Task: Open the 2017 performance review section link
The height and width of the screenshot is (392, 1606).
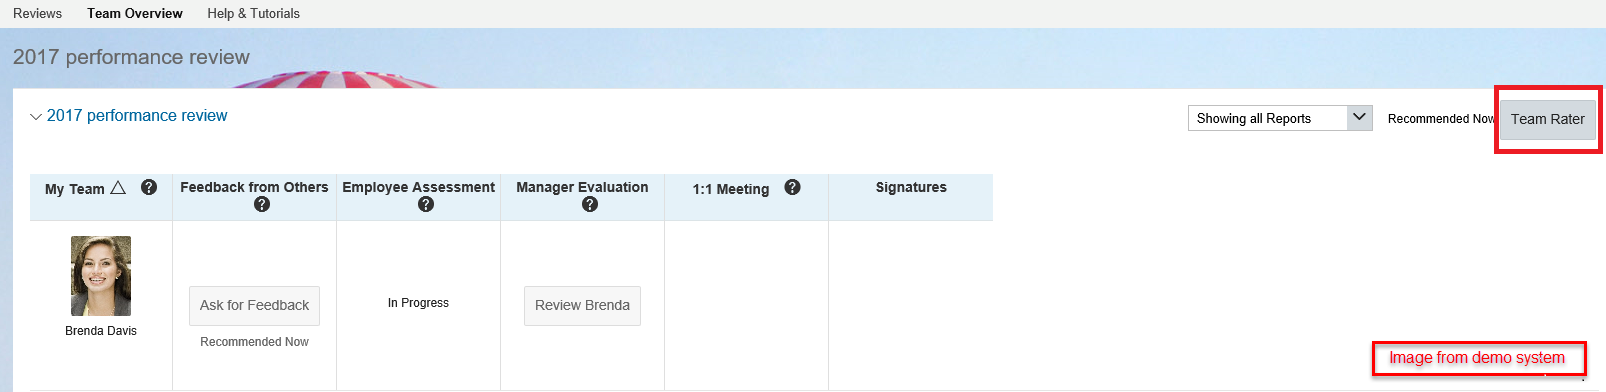Action: tap(137, 116)
